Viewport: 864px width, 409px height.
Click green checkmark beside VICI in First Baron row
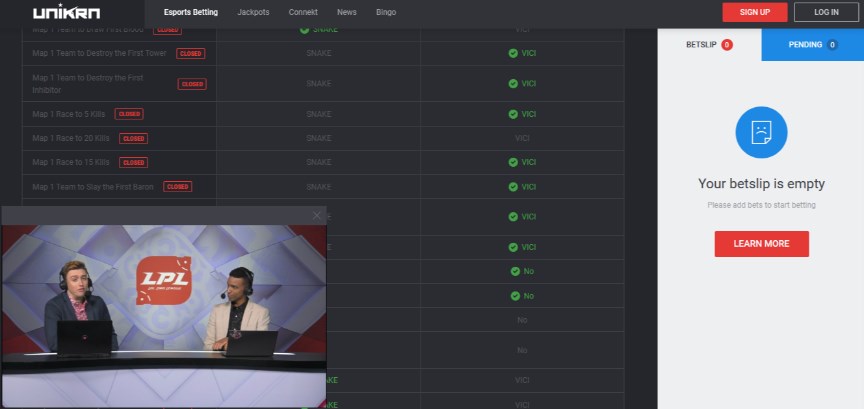click(x=513, y=187)
